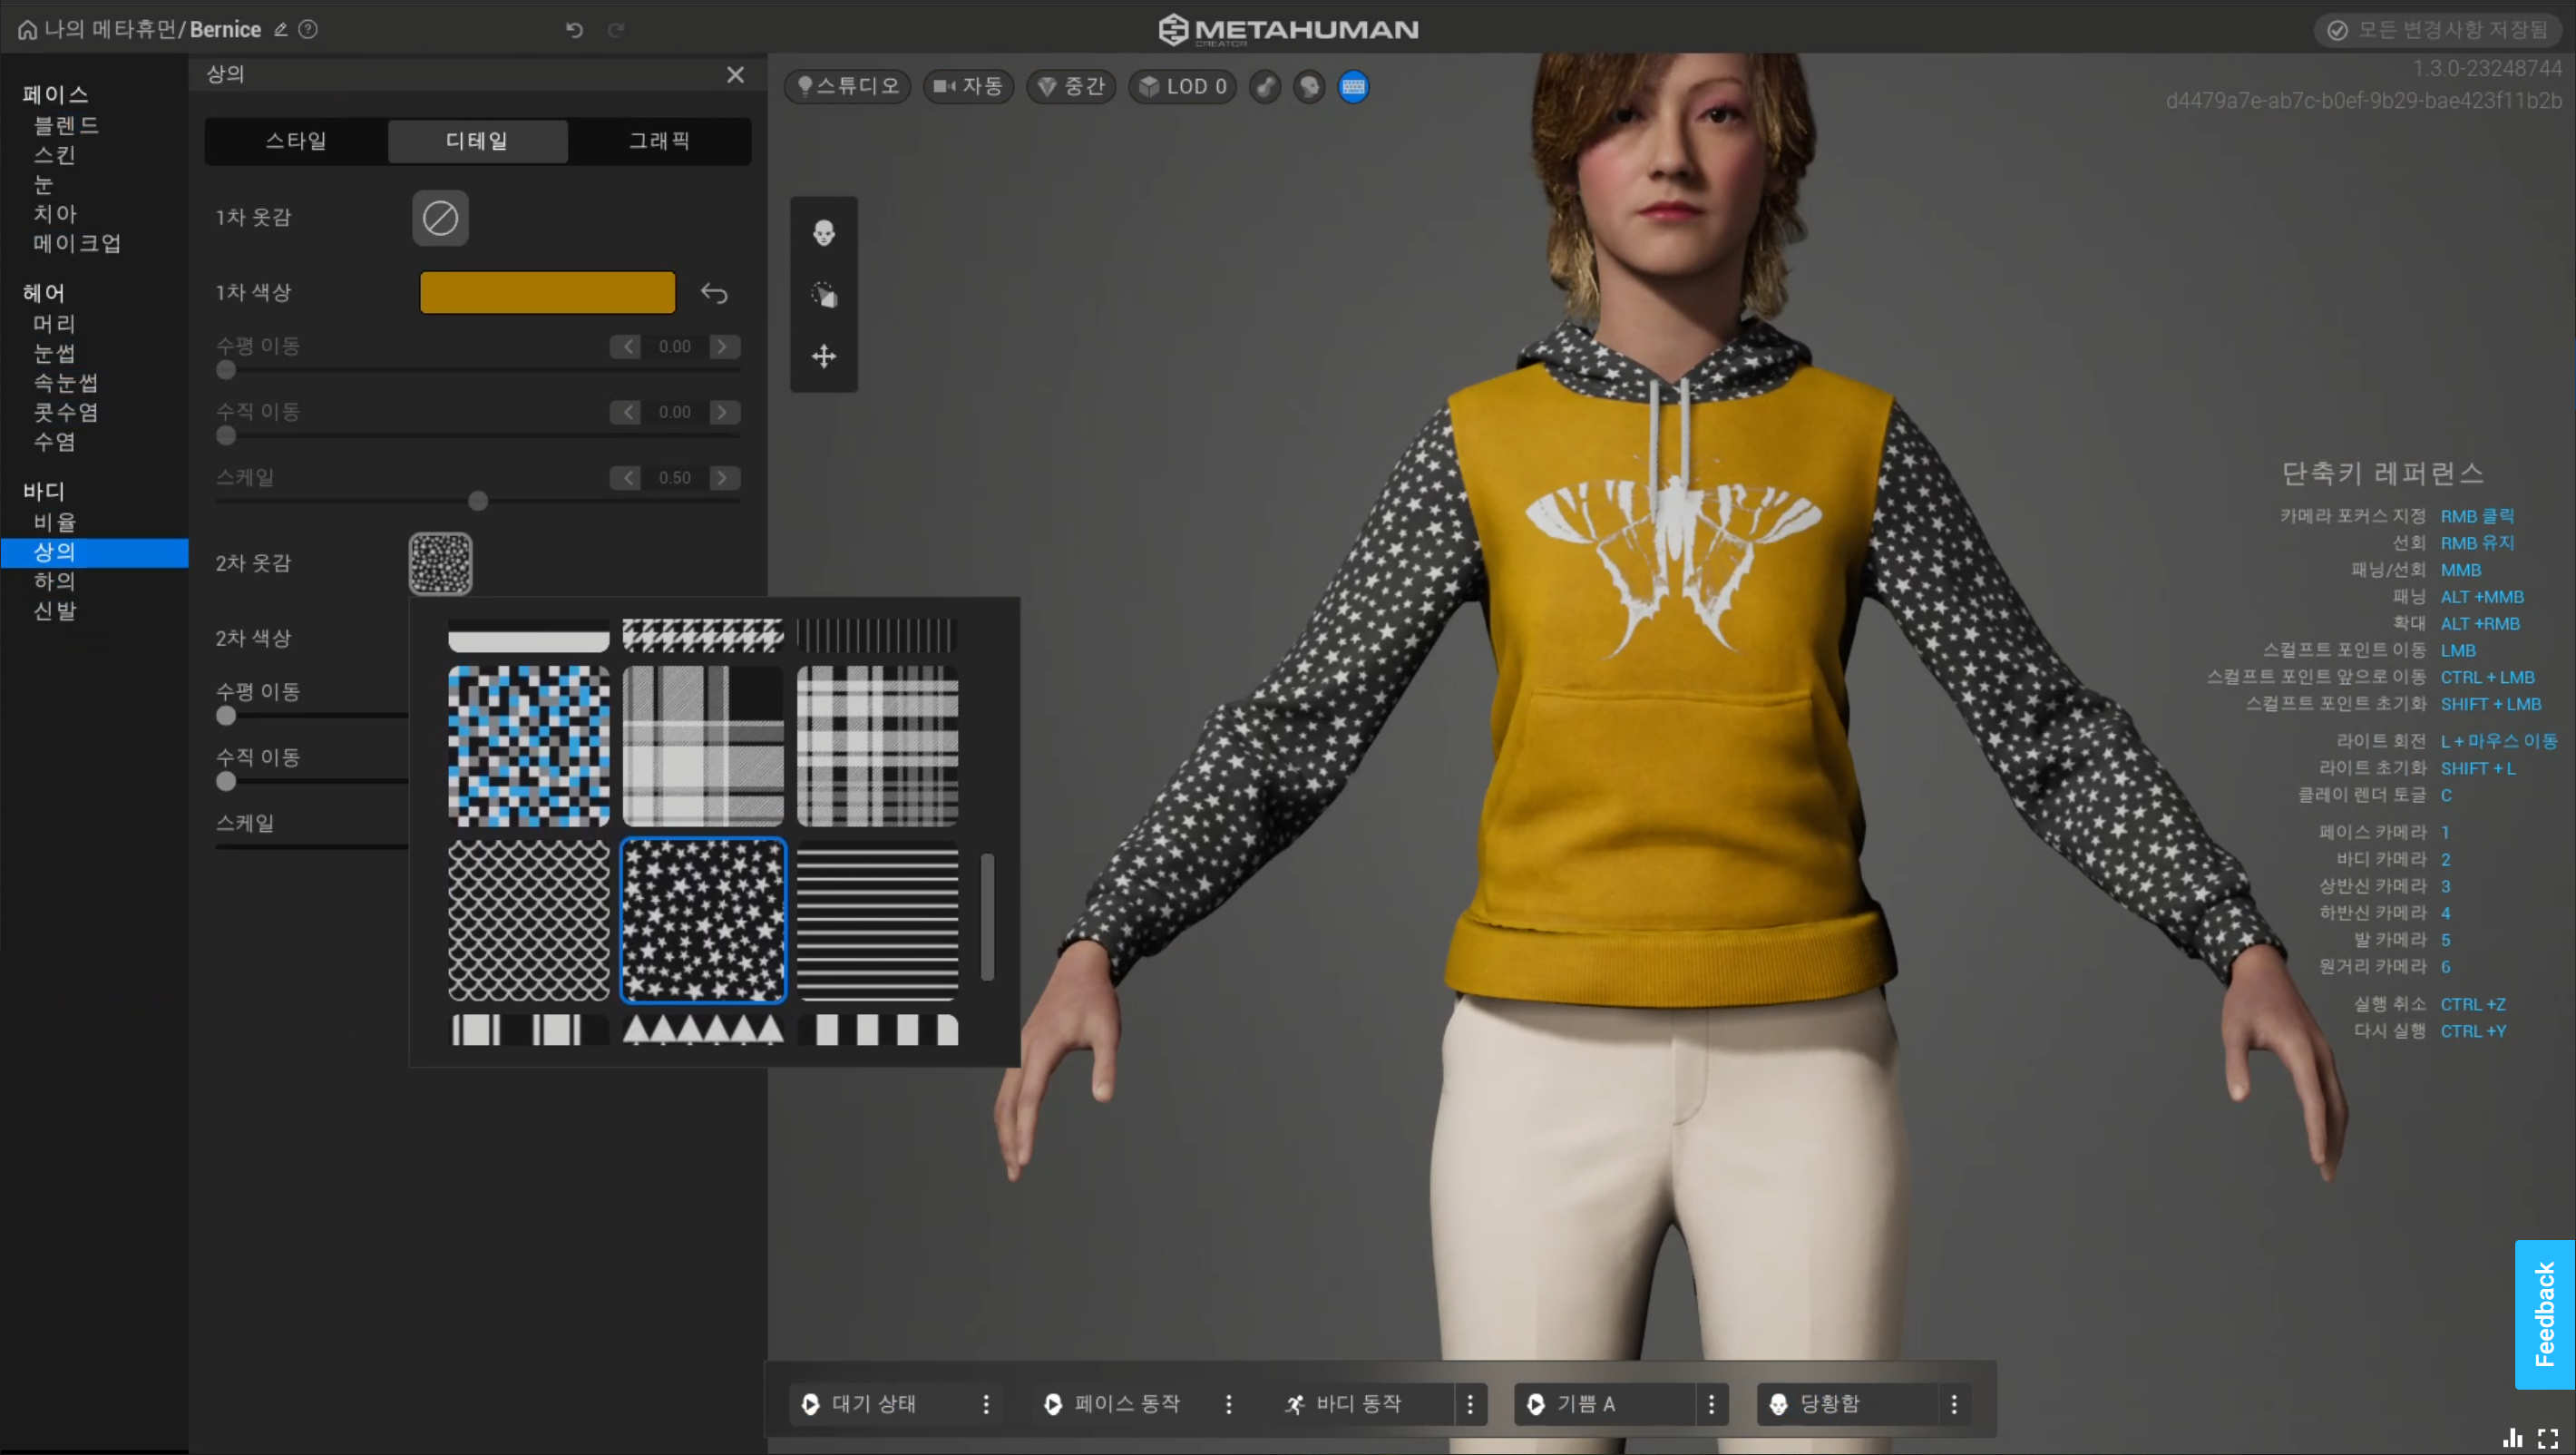This screenshot has height=1455, width=2576.
Task: Open fullscreen mode icon at bottom right
Action: coord(2548,1438)
